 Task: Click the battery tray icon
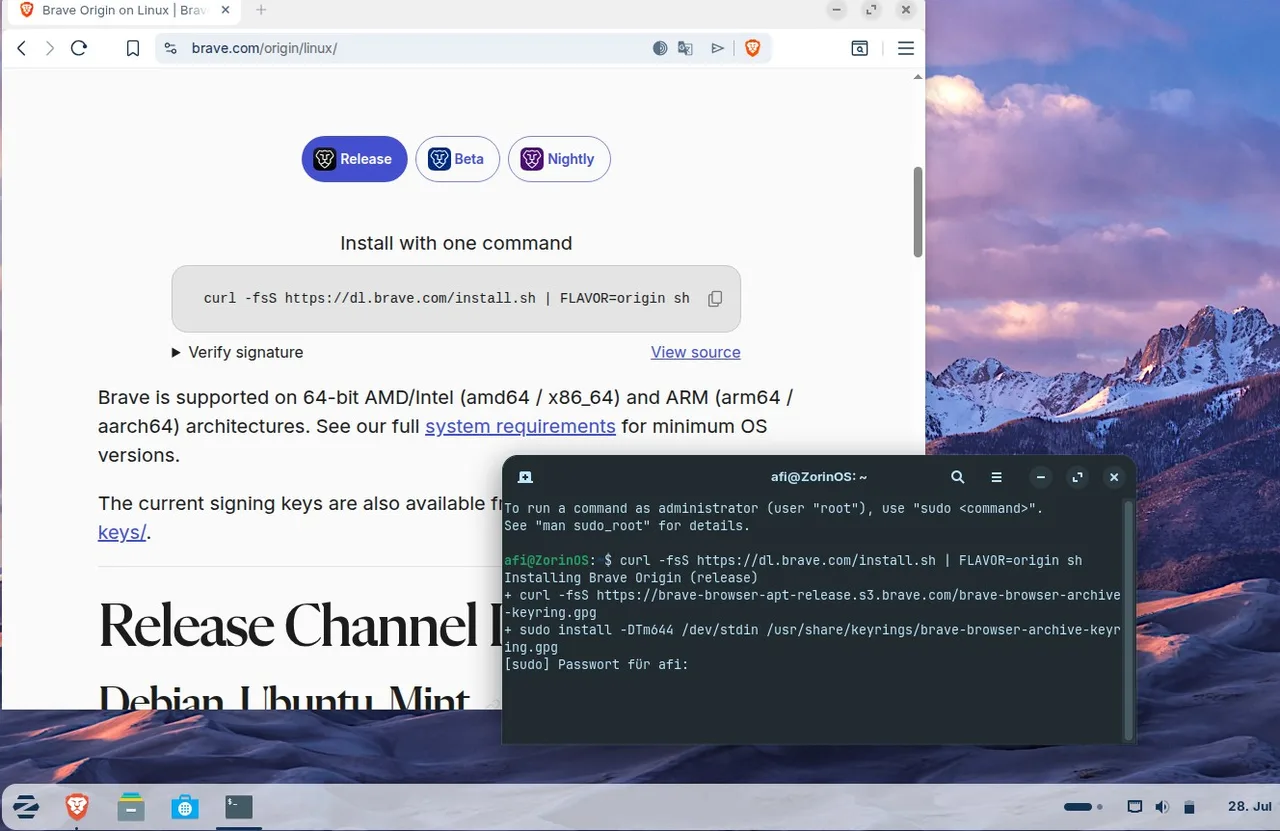click(x=1189, y=806)
